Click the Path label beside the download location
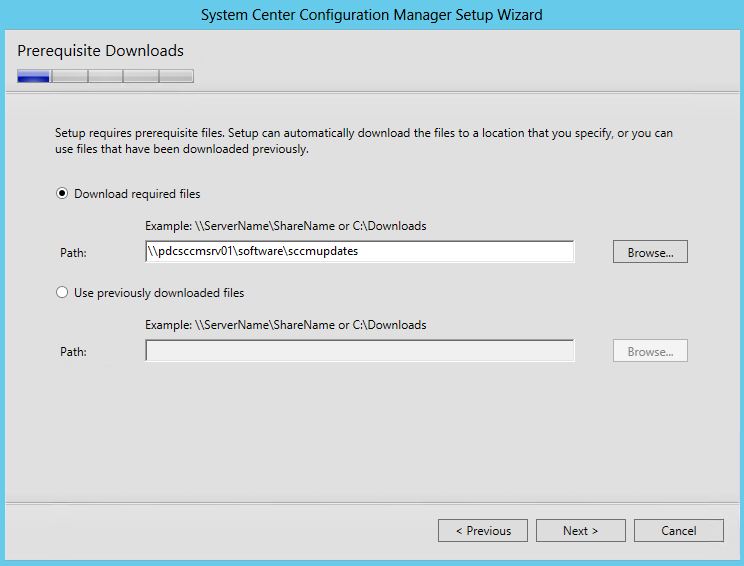744x566 pixels. point(74,253)
